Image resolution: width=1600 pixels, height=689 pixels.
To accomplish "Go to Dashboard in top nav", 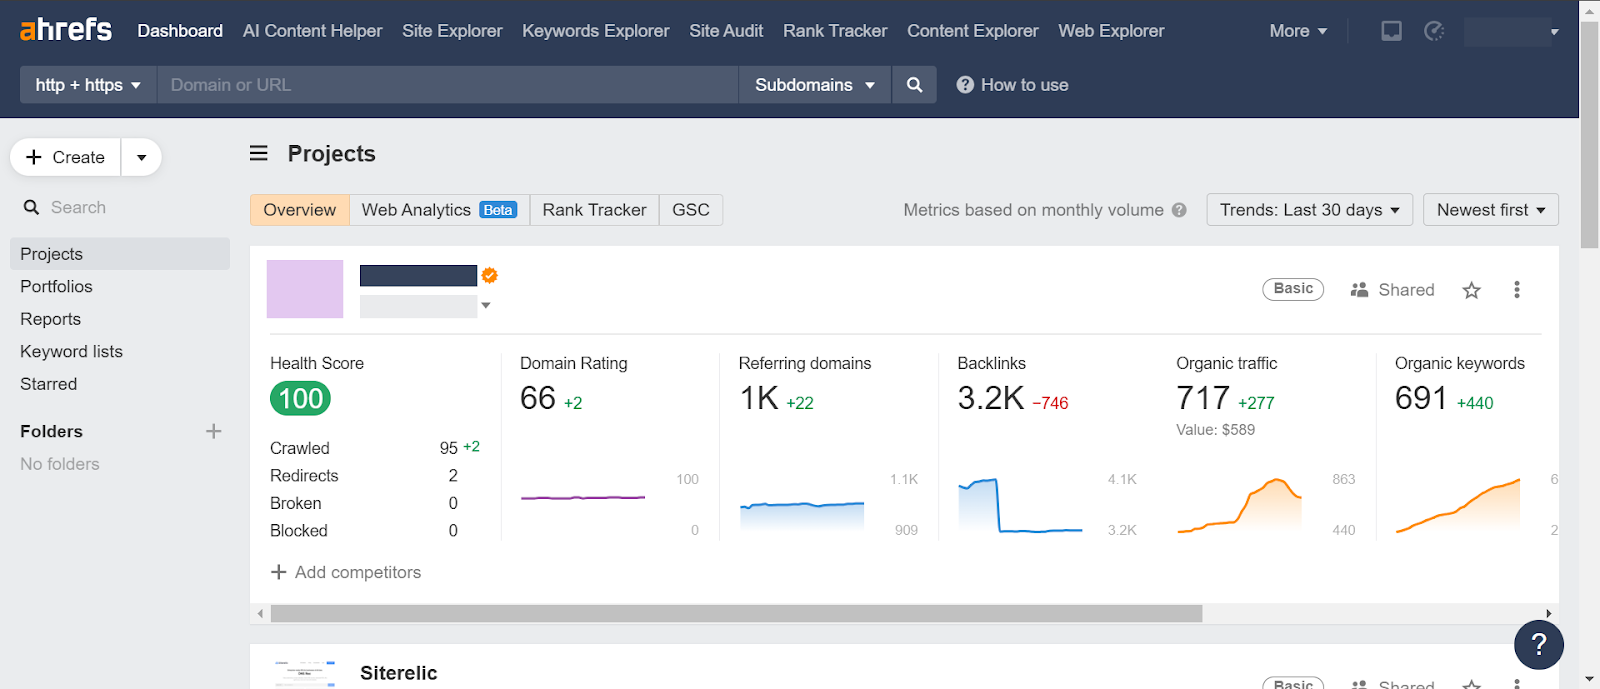I will (x=180, y=31).
